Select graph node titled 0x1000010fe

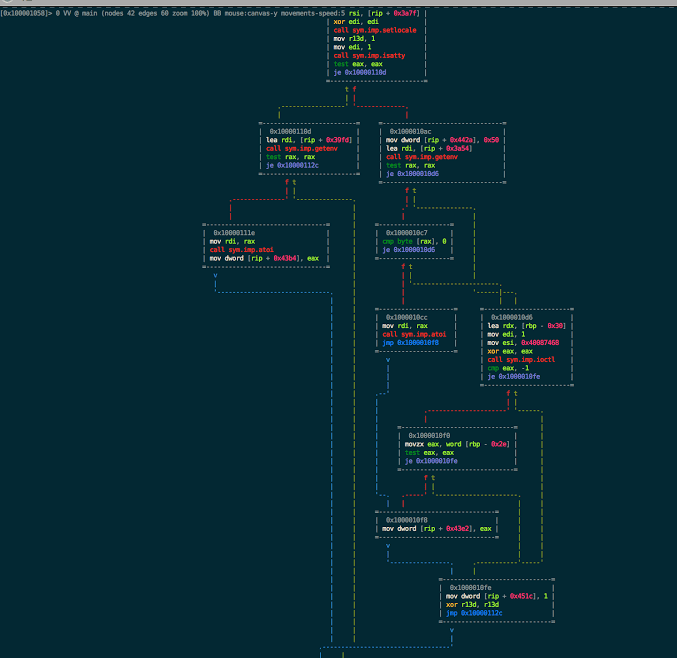click(471, 588)
